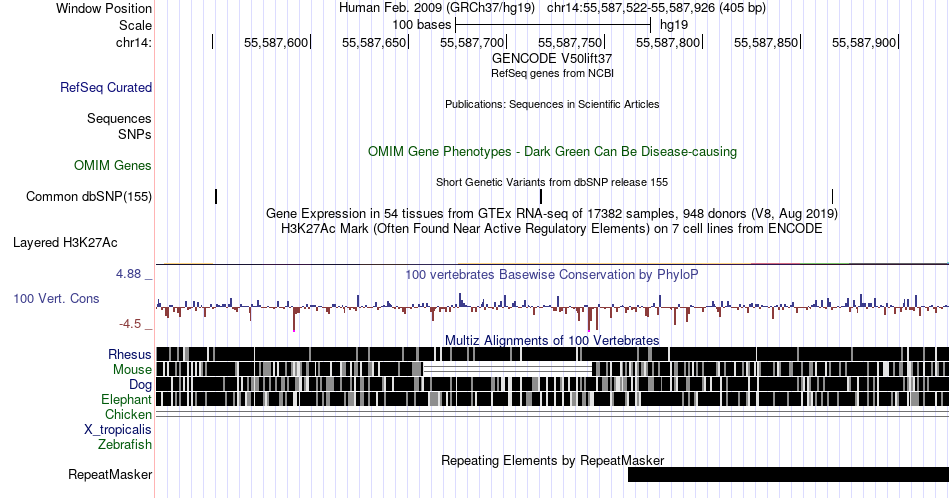Click the Mouse alignment gap double line
Image resolution: width=950 pixels, height=498 pixels.
[x=507, y=370]
